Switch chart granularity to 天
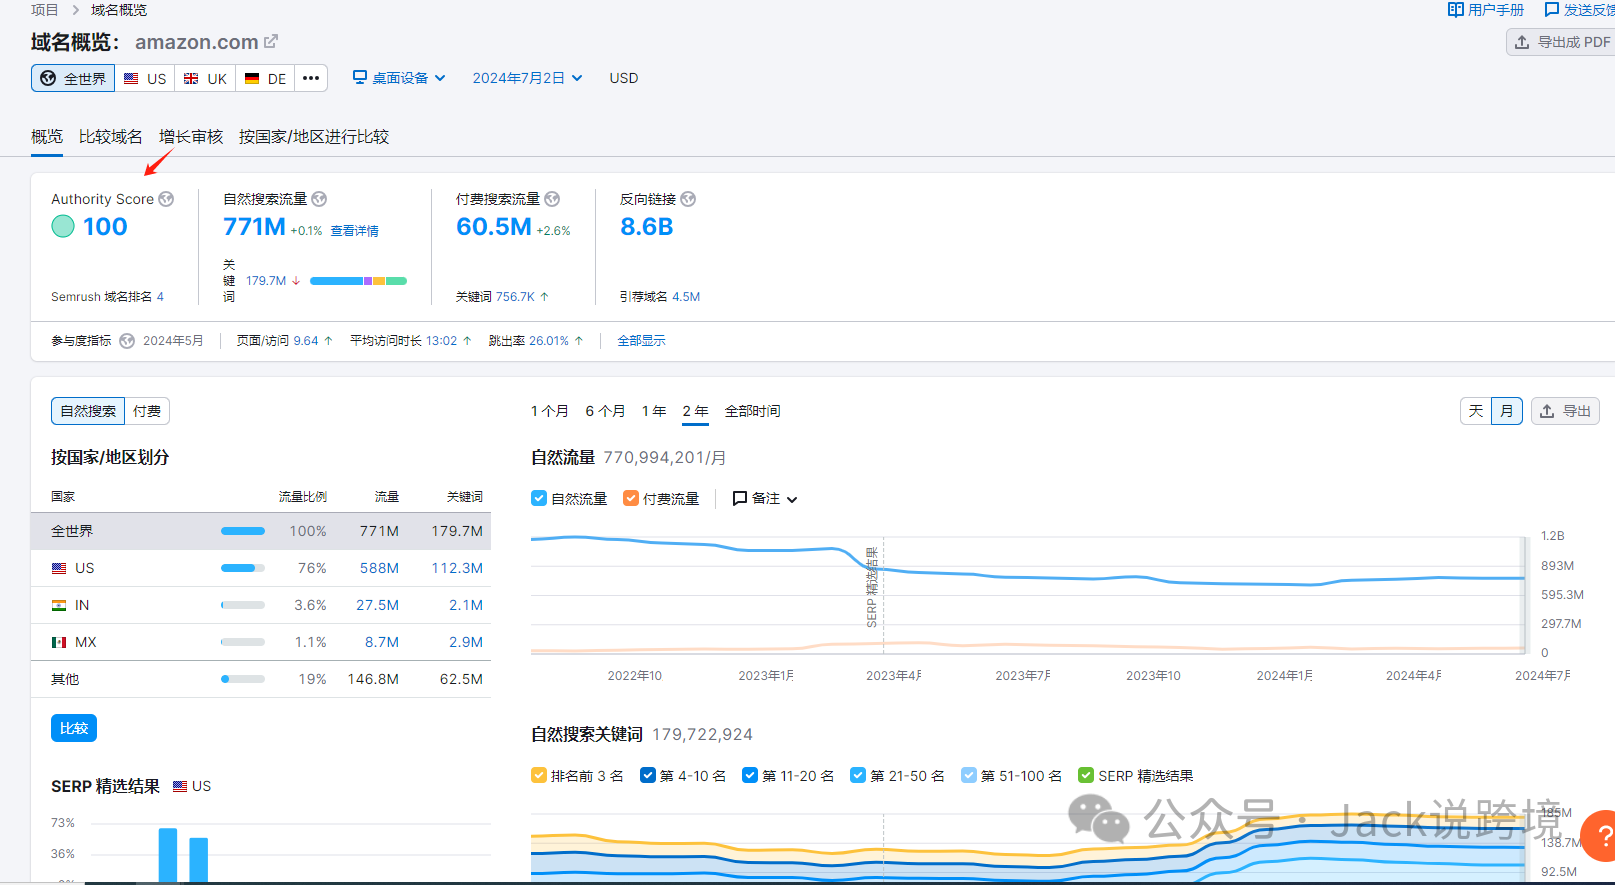 tap(1476, 411)
